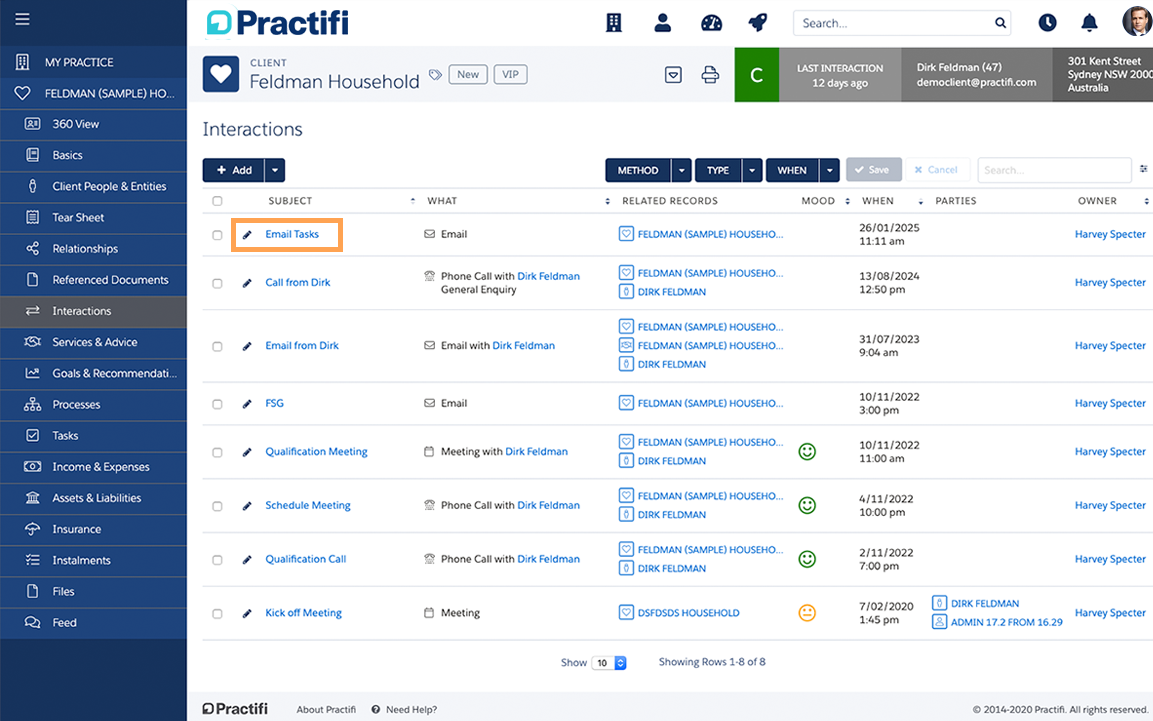This screenshot has width=1153, height=721.
Task: Click the Save button
Action: click(x=873, y=170)
